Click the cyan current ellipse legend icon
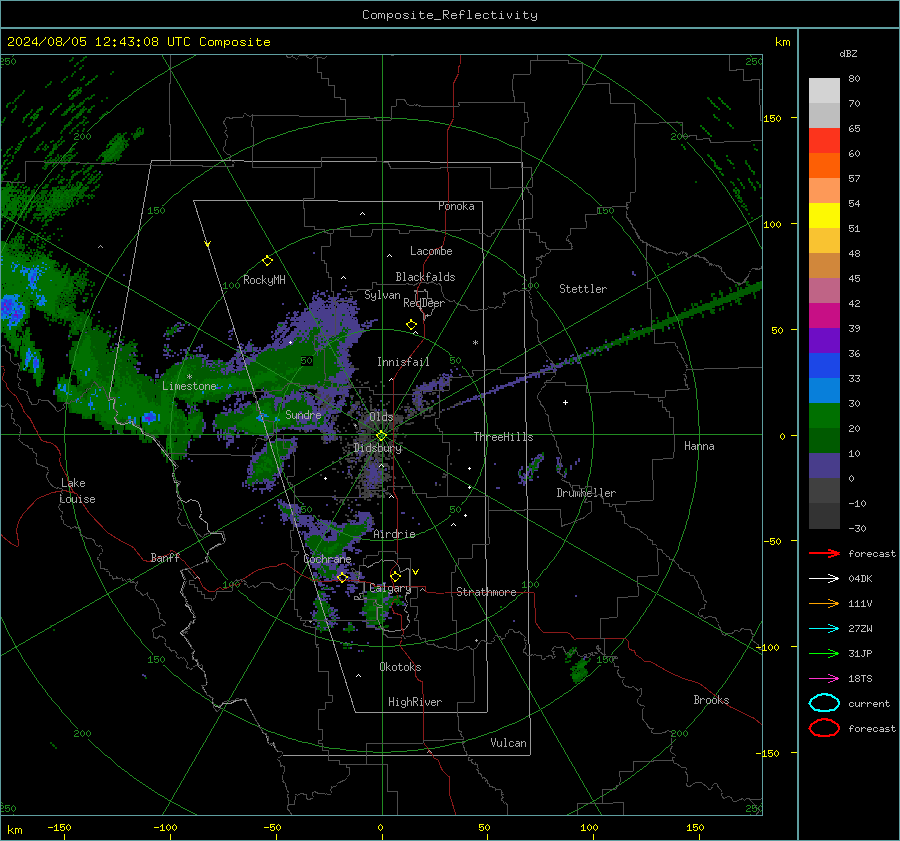 (824, 703)
